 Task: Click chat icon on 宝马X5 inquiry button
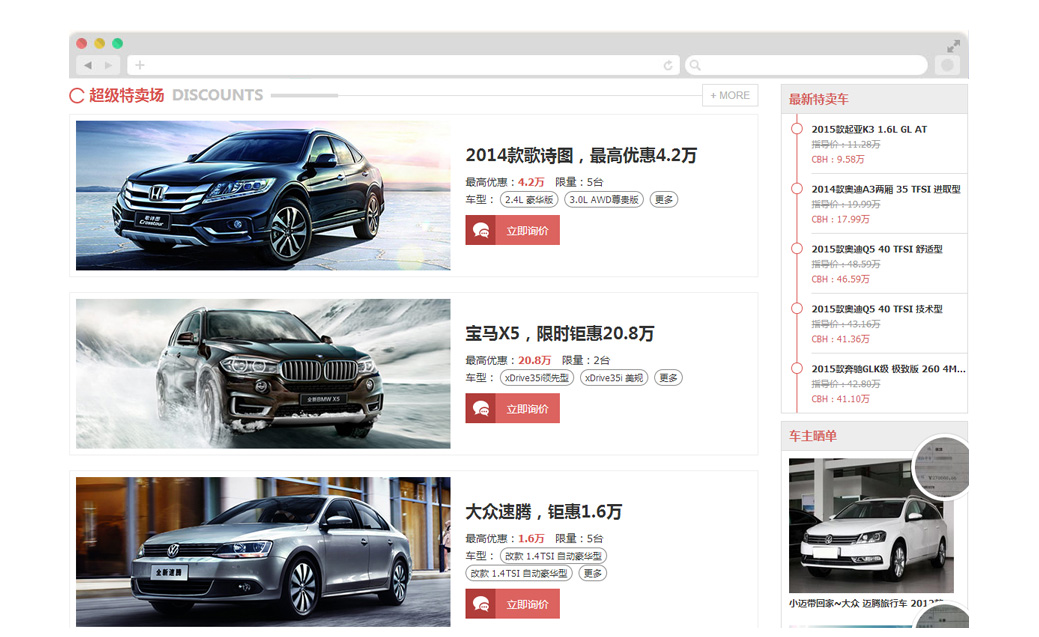pos(480,408)
